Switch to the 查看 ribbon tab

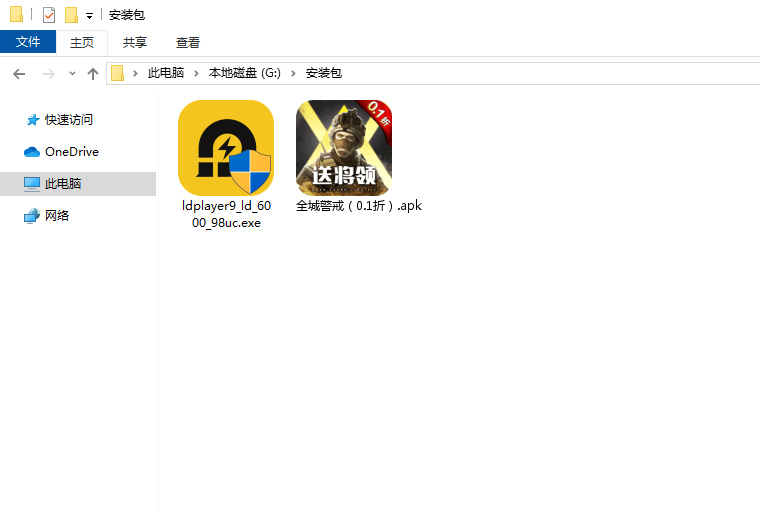pos(188,42)
